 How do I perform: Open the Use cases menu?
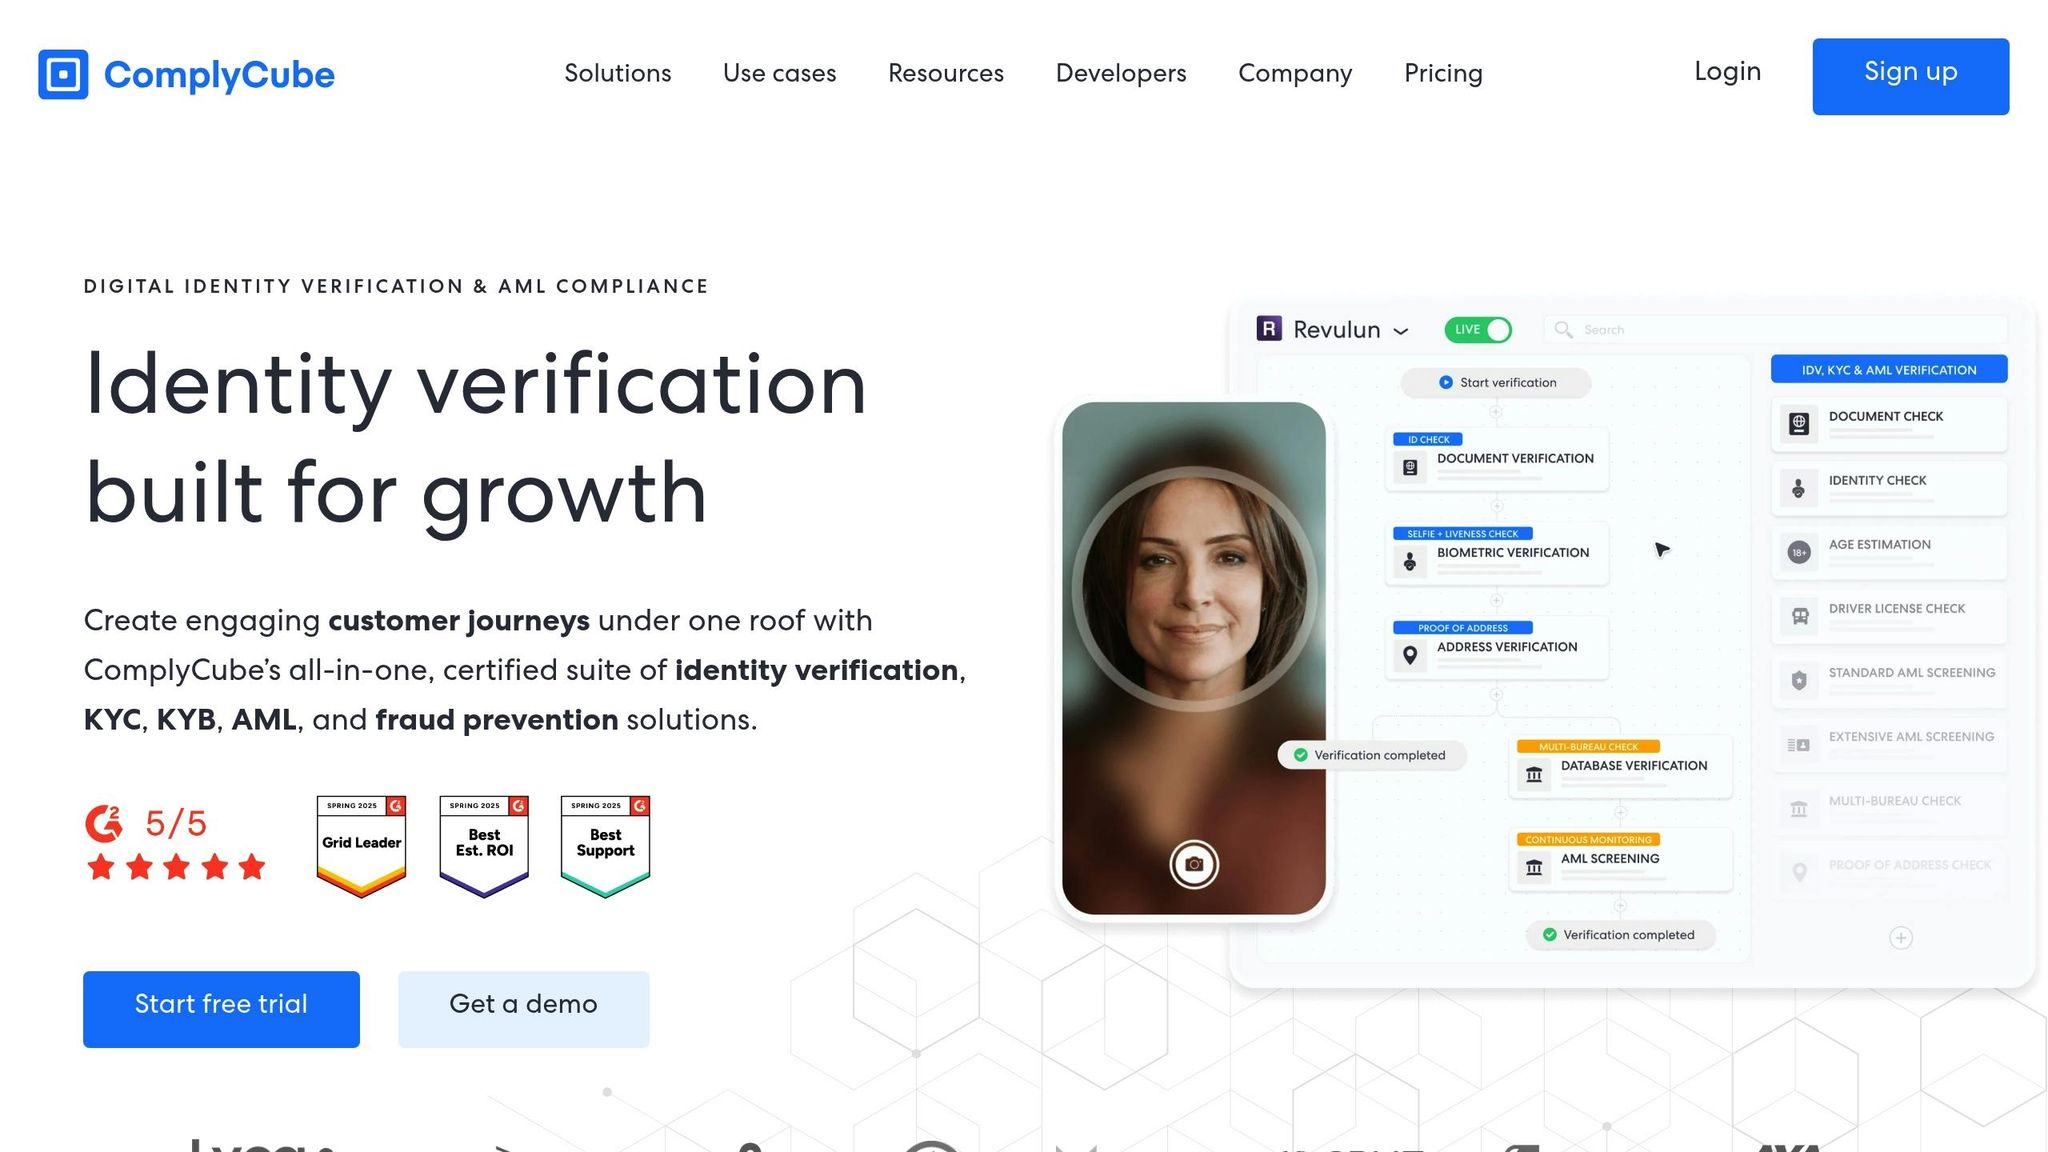tap(780, 73)
